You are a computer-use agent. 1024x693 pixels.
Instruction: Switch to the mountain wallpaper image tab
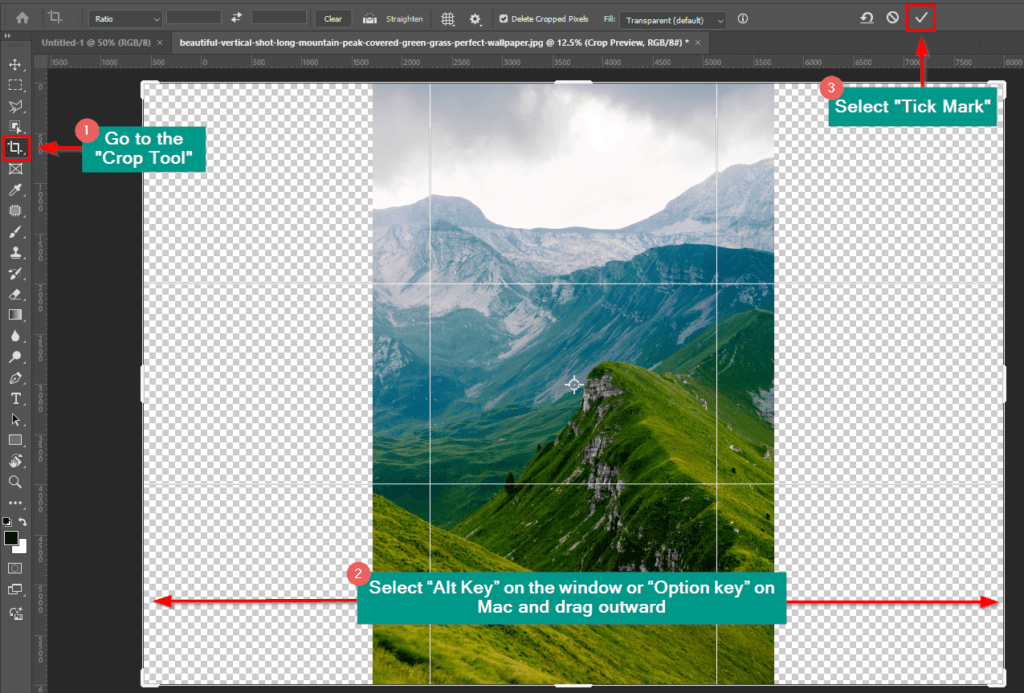pyautogui.click(x=430, y=43)
